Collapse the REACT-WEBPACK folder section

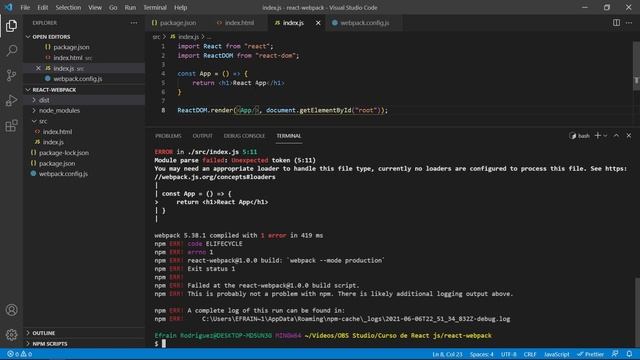click(x=84, y=89)
